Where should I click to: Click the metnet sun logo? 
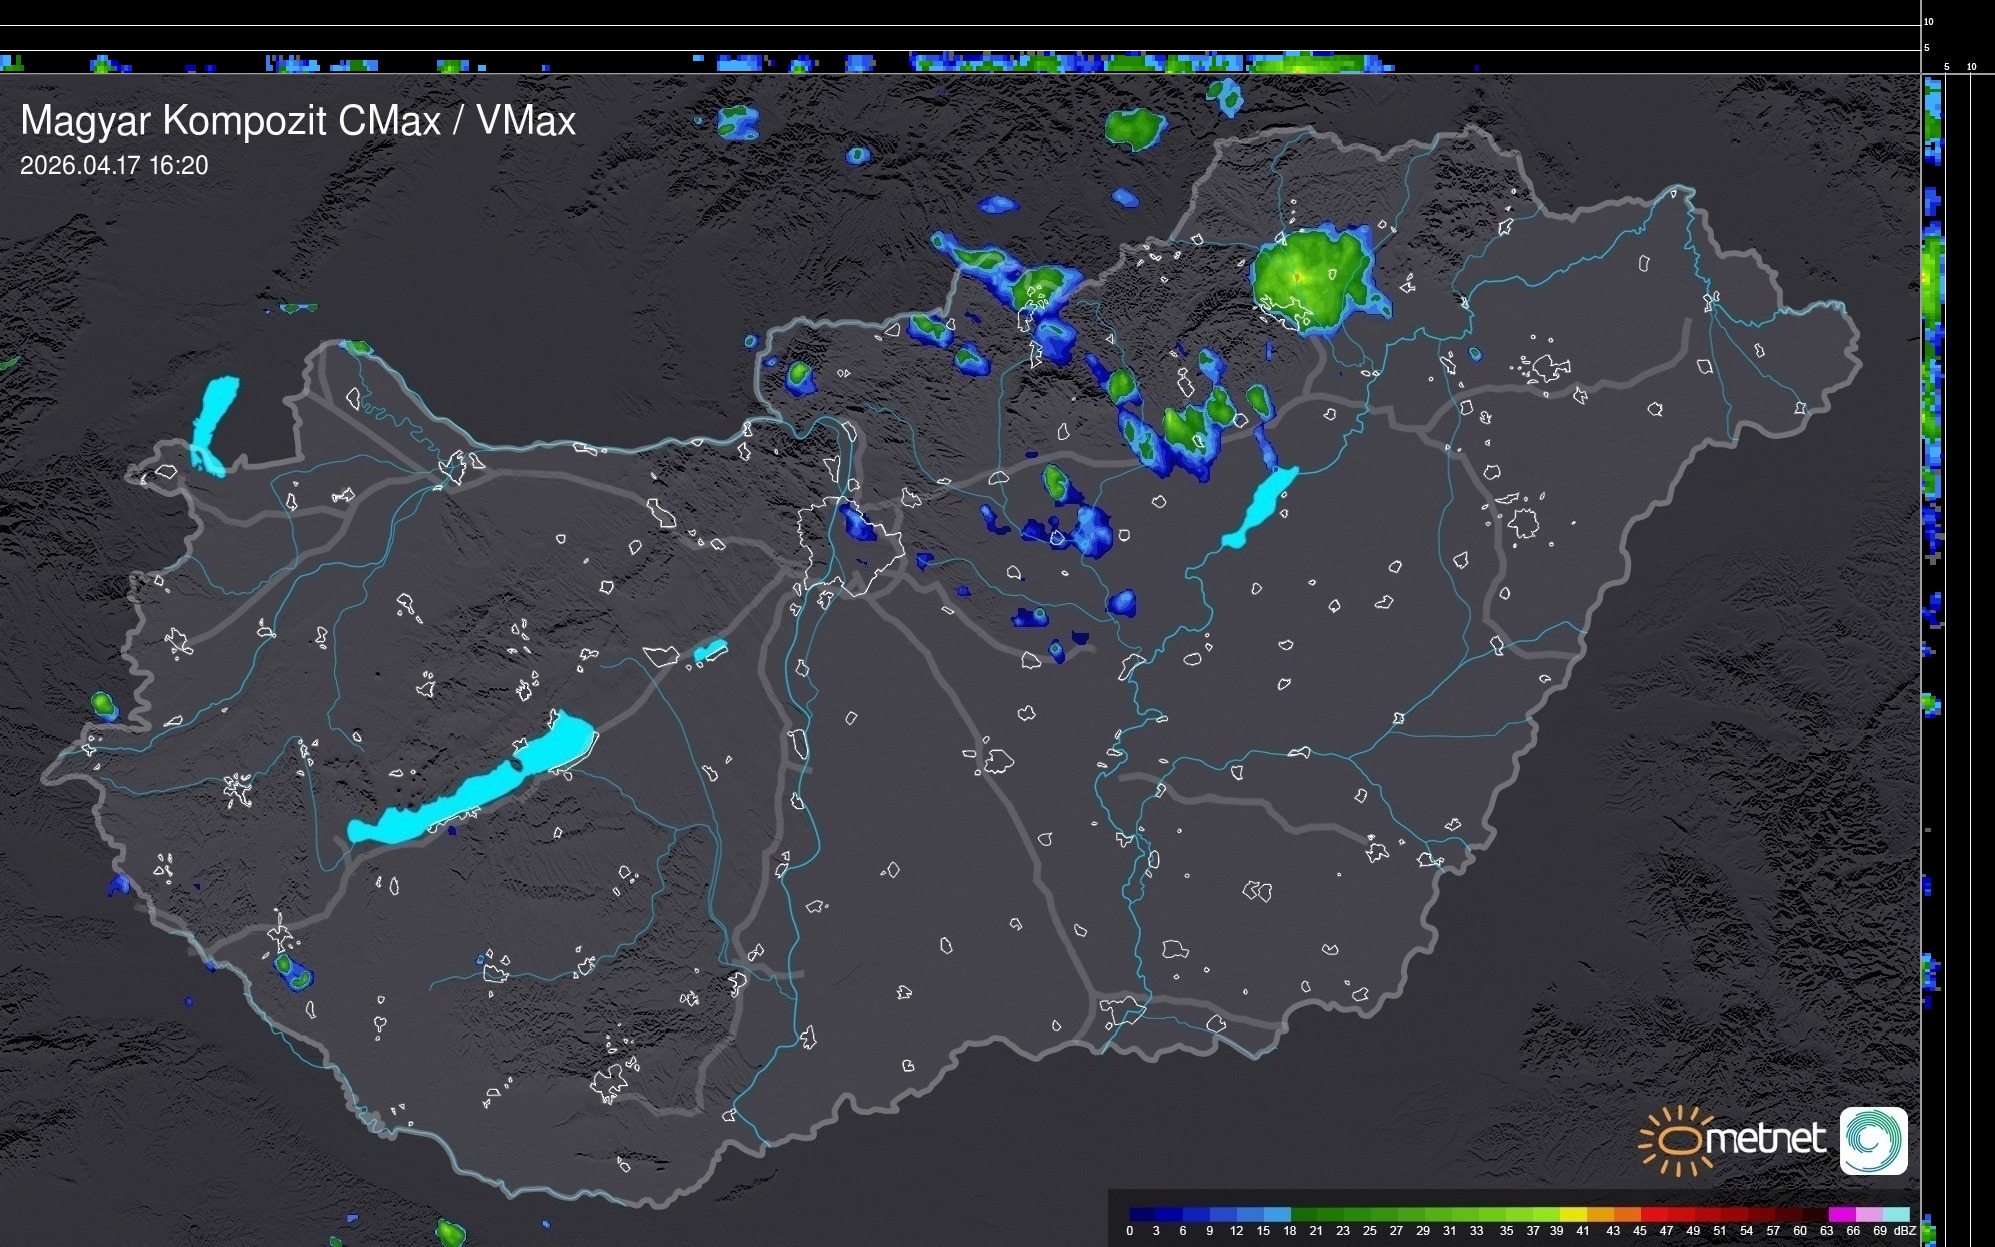pos(1676,1140)
